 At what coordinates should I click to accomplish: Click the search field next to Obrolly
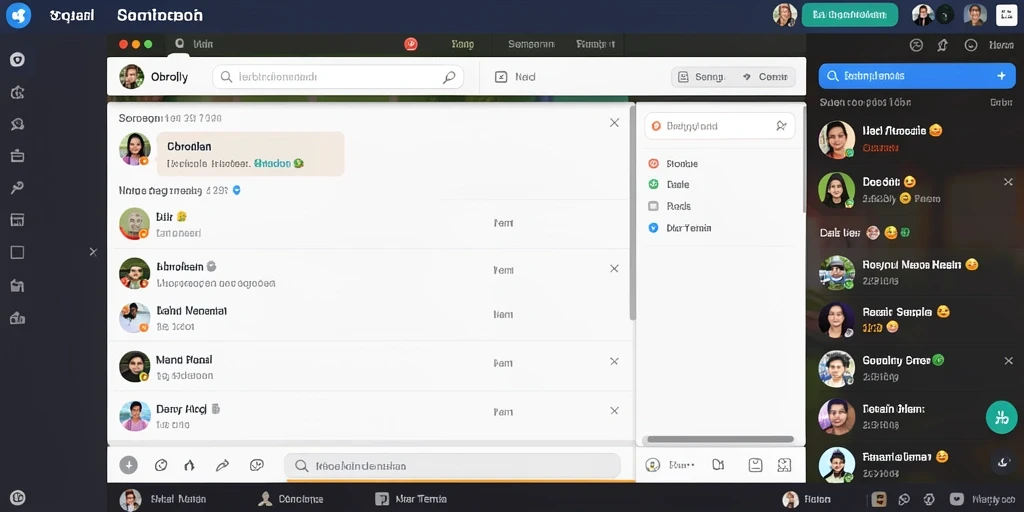pyautogui.click(x=338, y=77)
